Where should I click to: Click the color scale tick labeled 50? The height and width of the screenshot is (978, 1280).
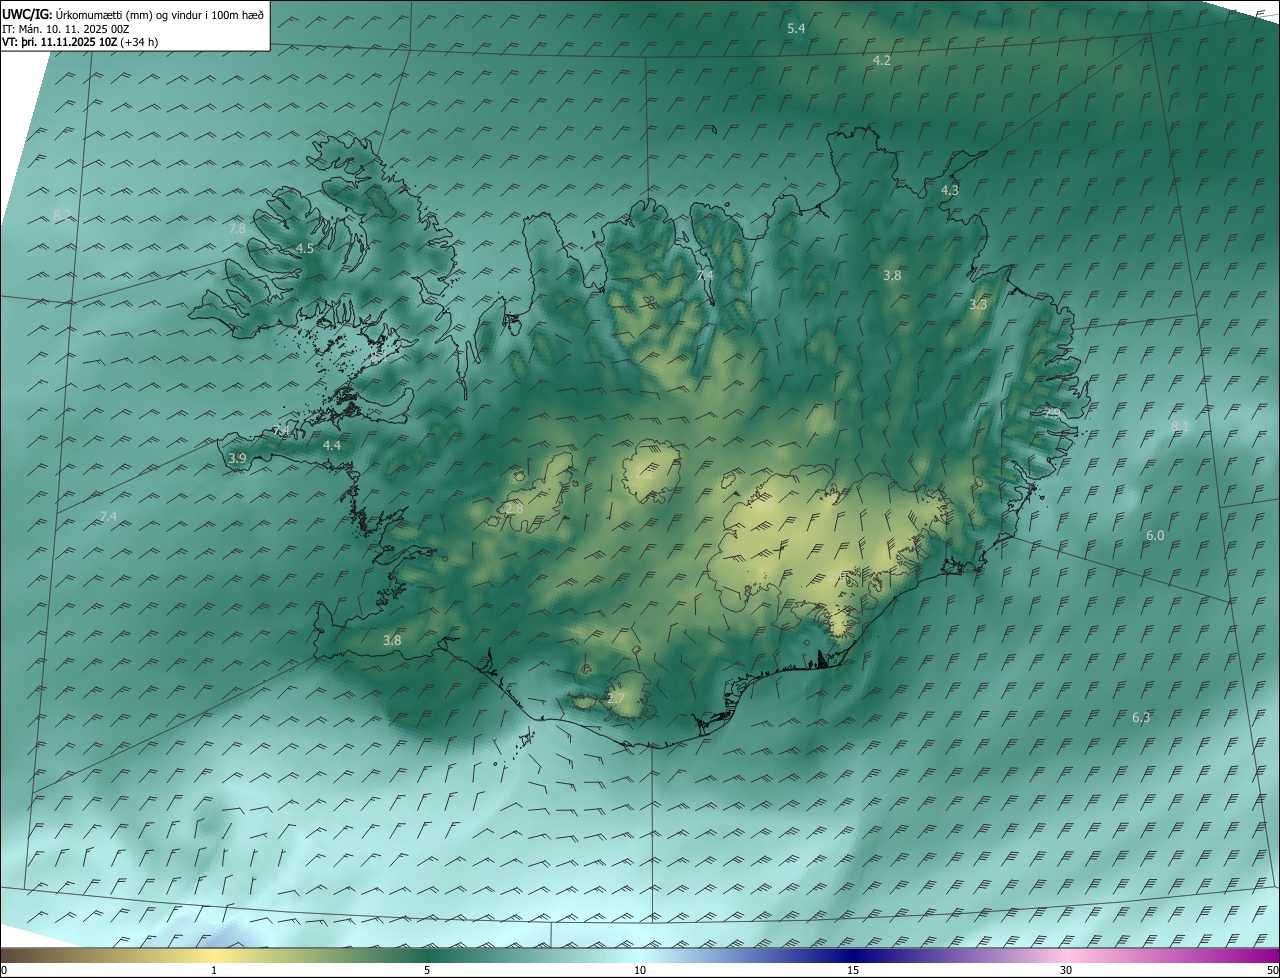[1272, 970]
